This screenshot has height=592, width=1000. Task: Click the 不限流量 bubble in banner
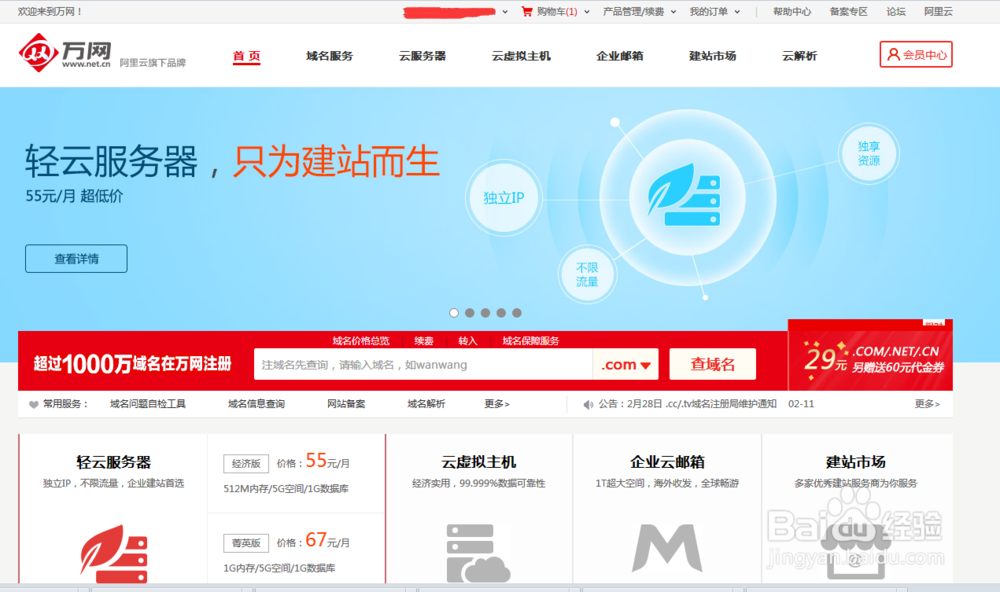[587, 274]
